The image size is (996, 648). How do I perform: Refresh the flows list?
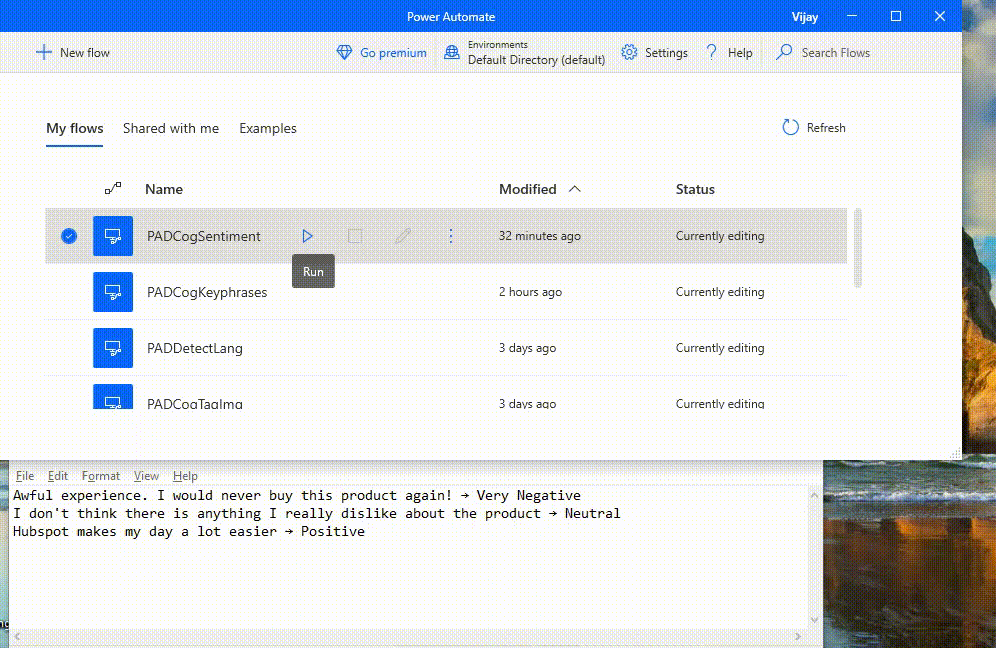(x=813, y=128)
